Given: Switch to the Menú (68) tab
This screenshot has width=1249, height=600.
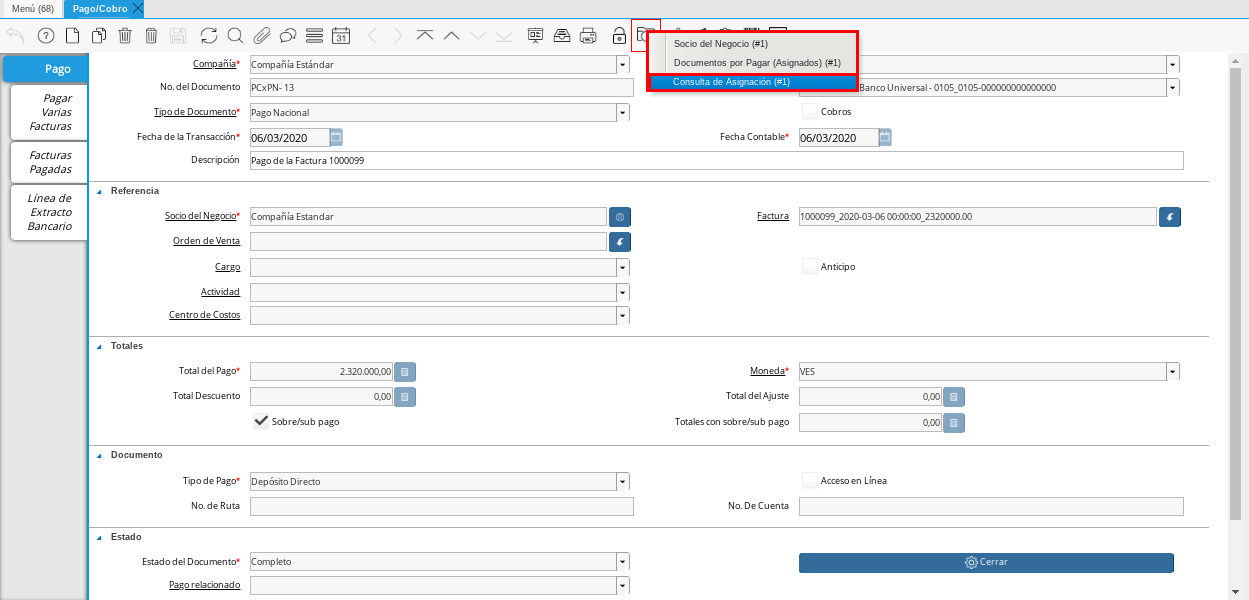Looking at the screenshot, I should point(33,9).
